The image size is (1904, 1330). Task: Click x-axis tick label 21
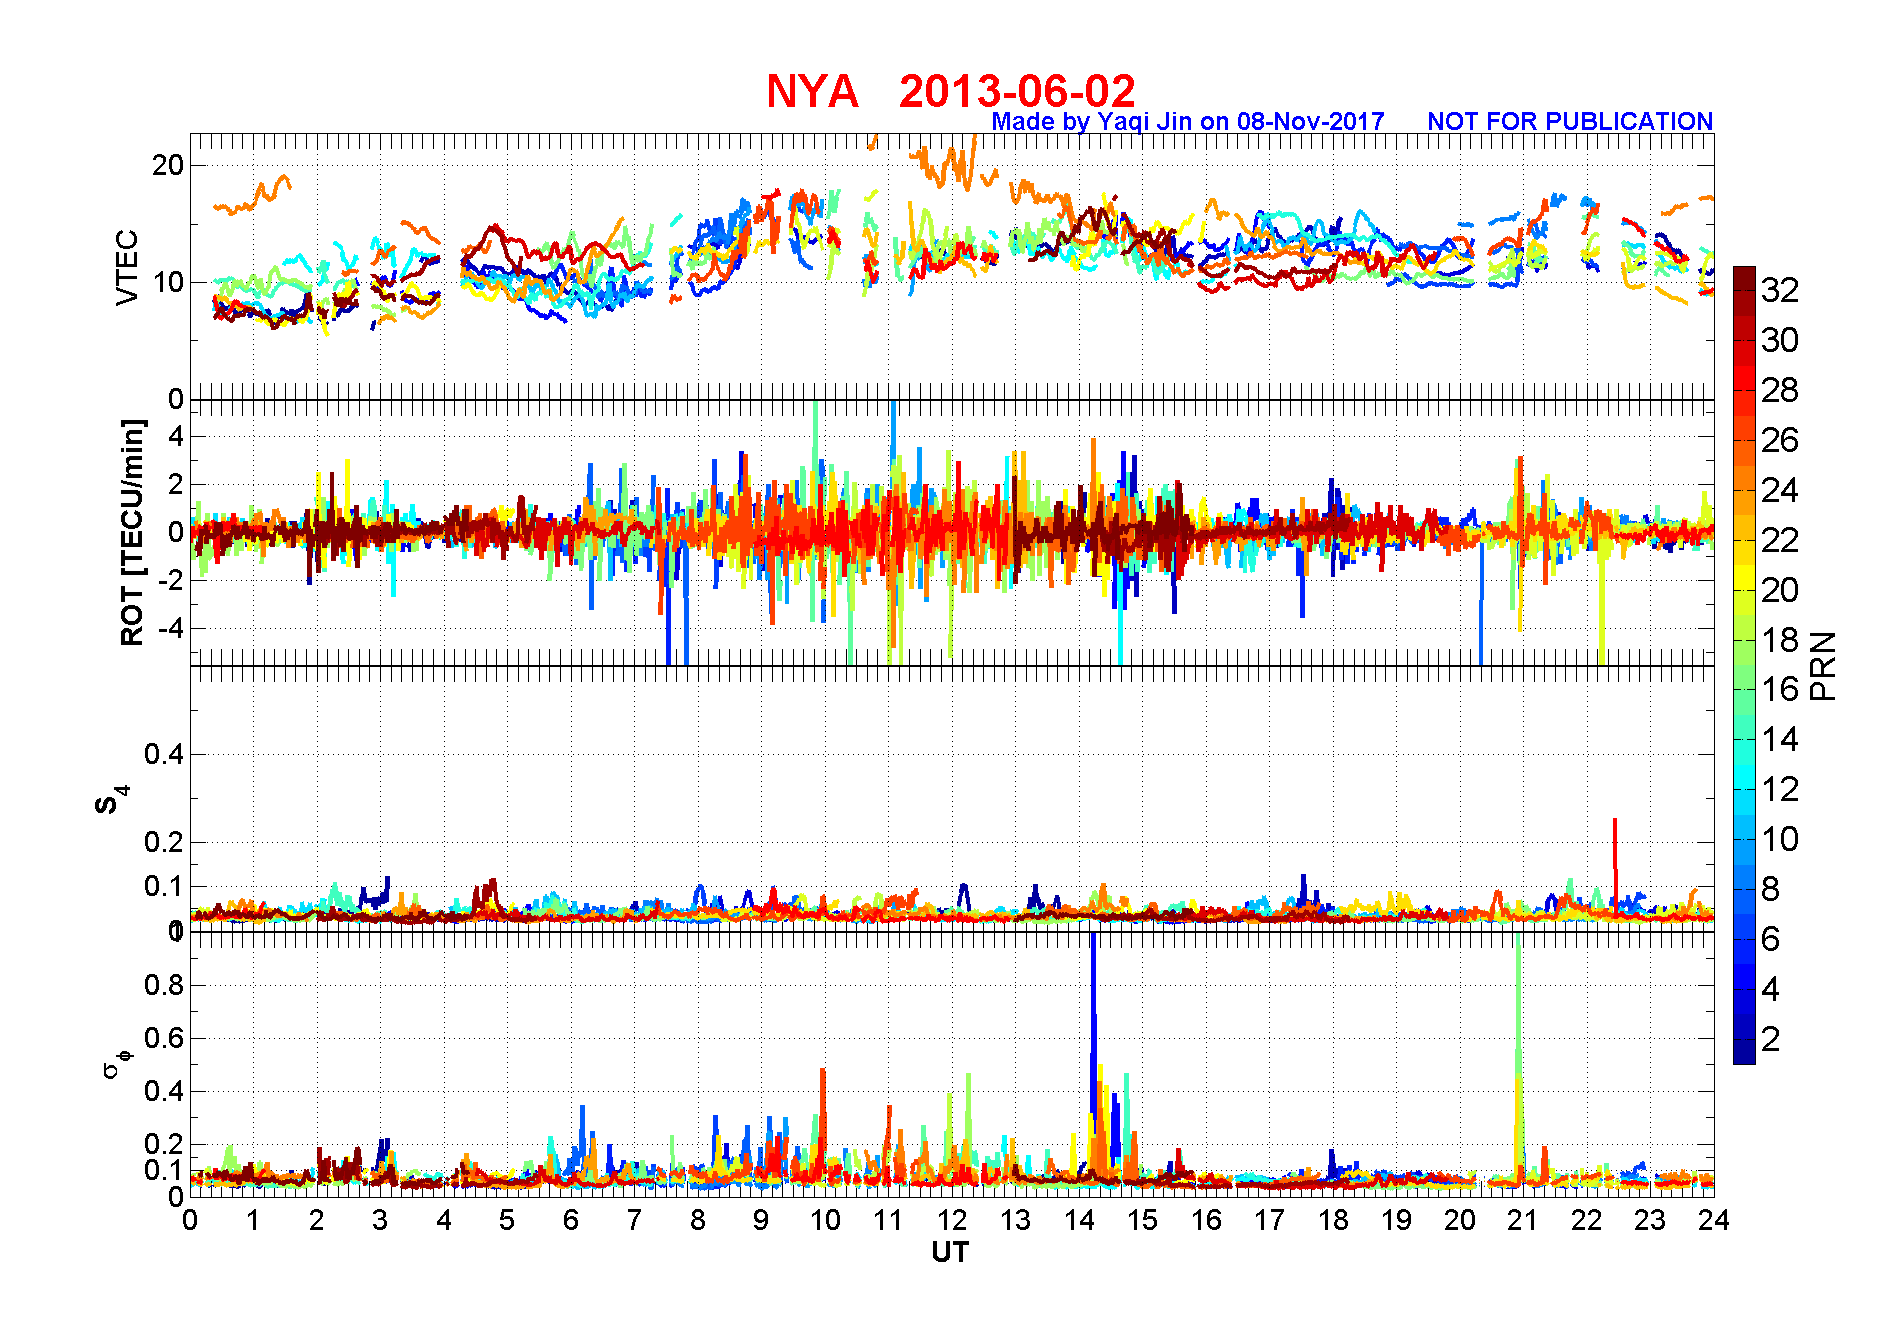(x=1523, y=1220)
